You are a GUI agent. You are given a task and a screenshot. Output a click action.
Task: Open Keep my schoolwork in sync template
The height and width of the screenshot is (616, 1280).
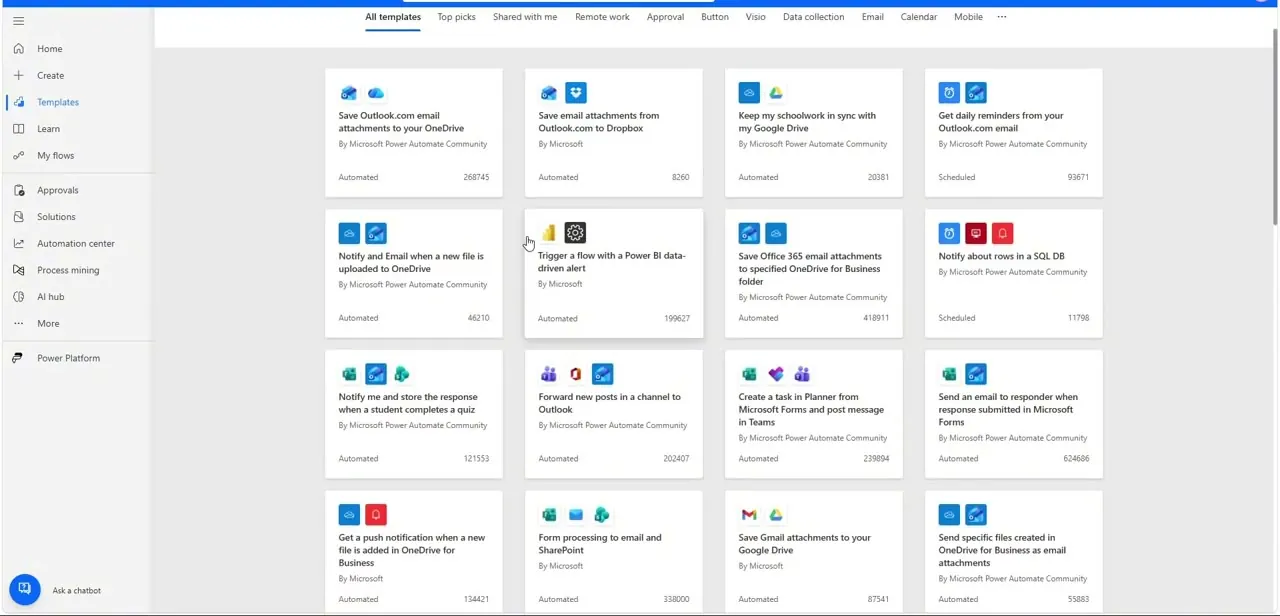[x=814, y=132]
